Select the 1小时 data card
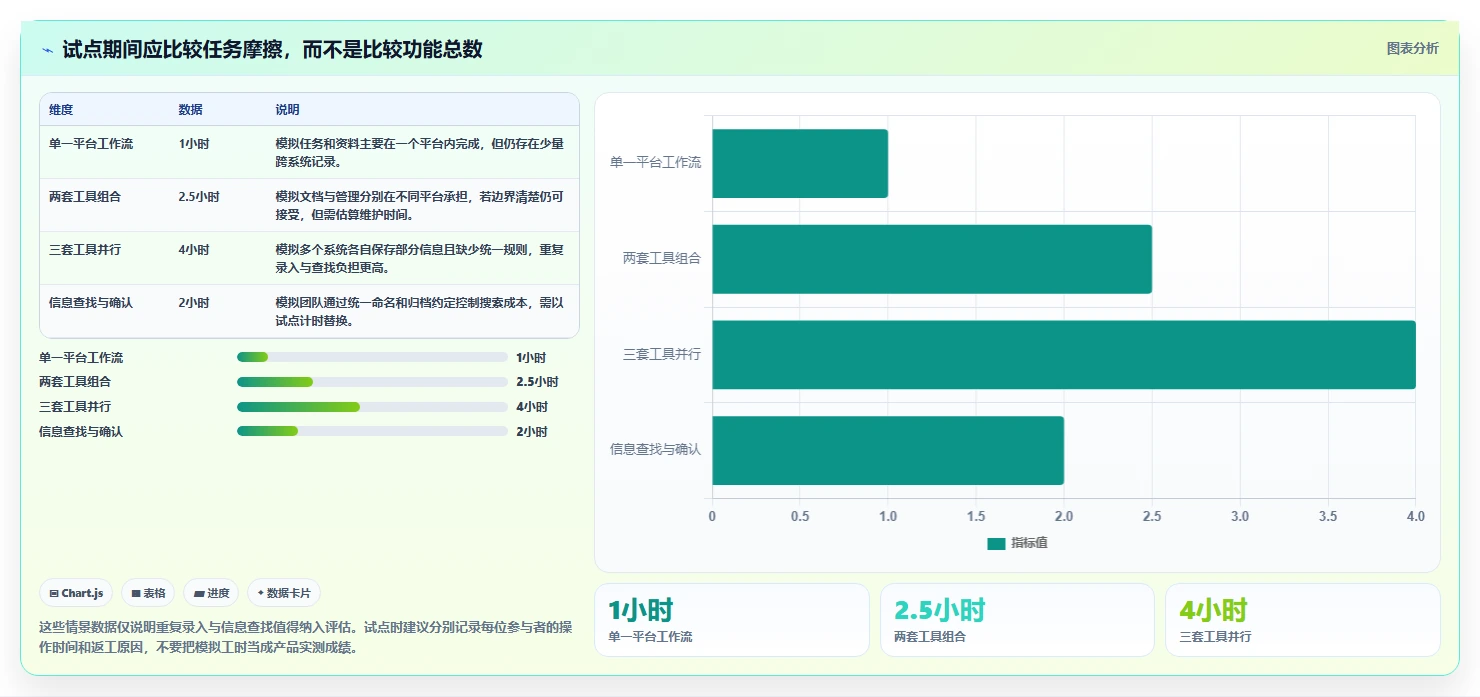Screen dimensions: 1480x697 coord(732,620)
